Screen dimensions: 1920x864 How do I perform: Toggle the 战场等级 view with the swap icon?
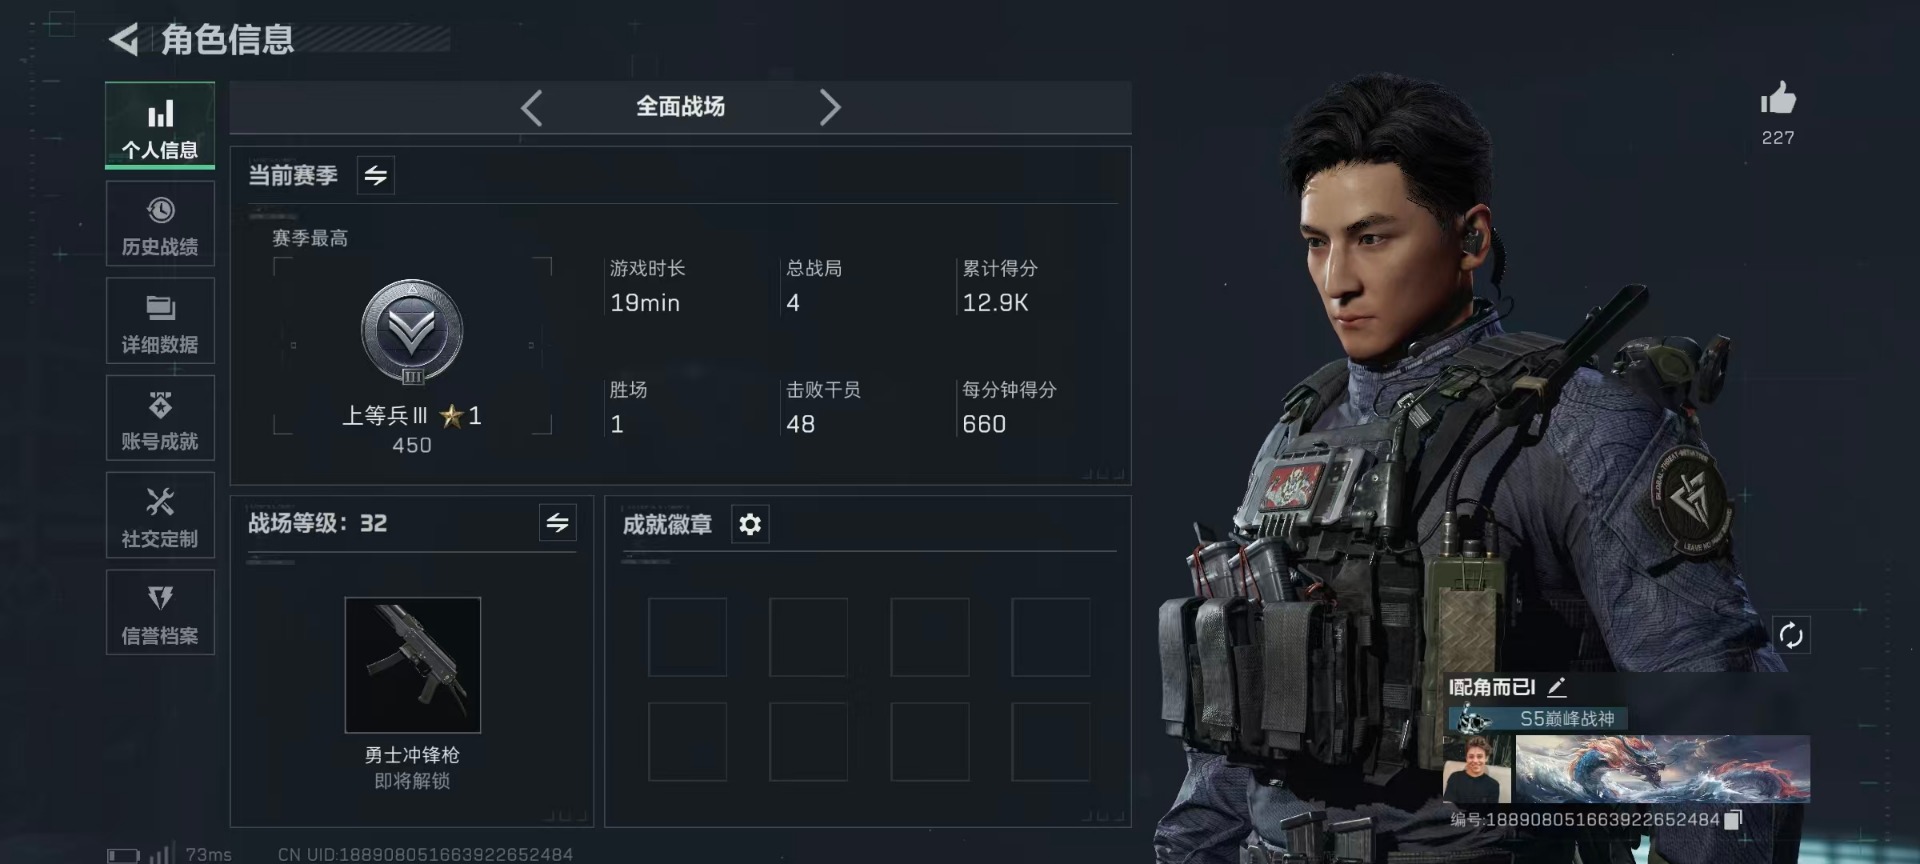point(557,522)
